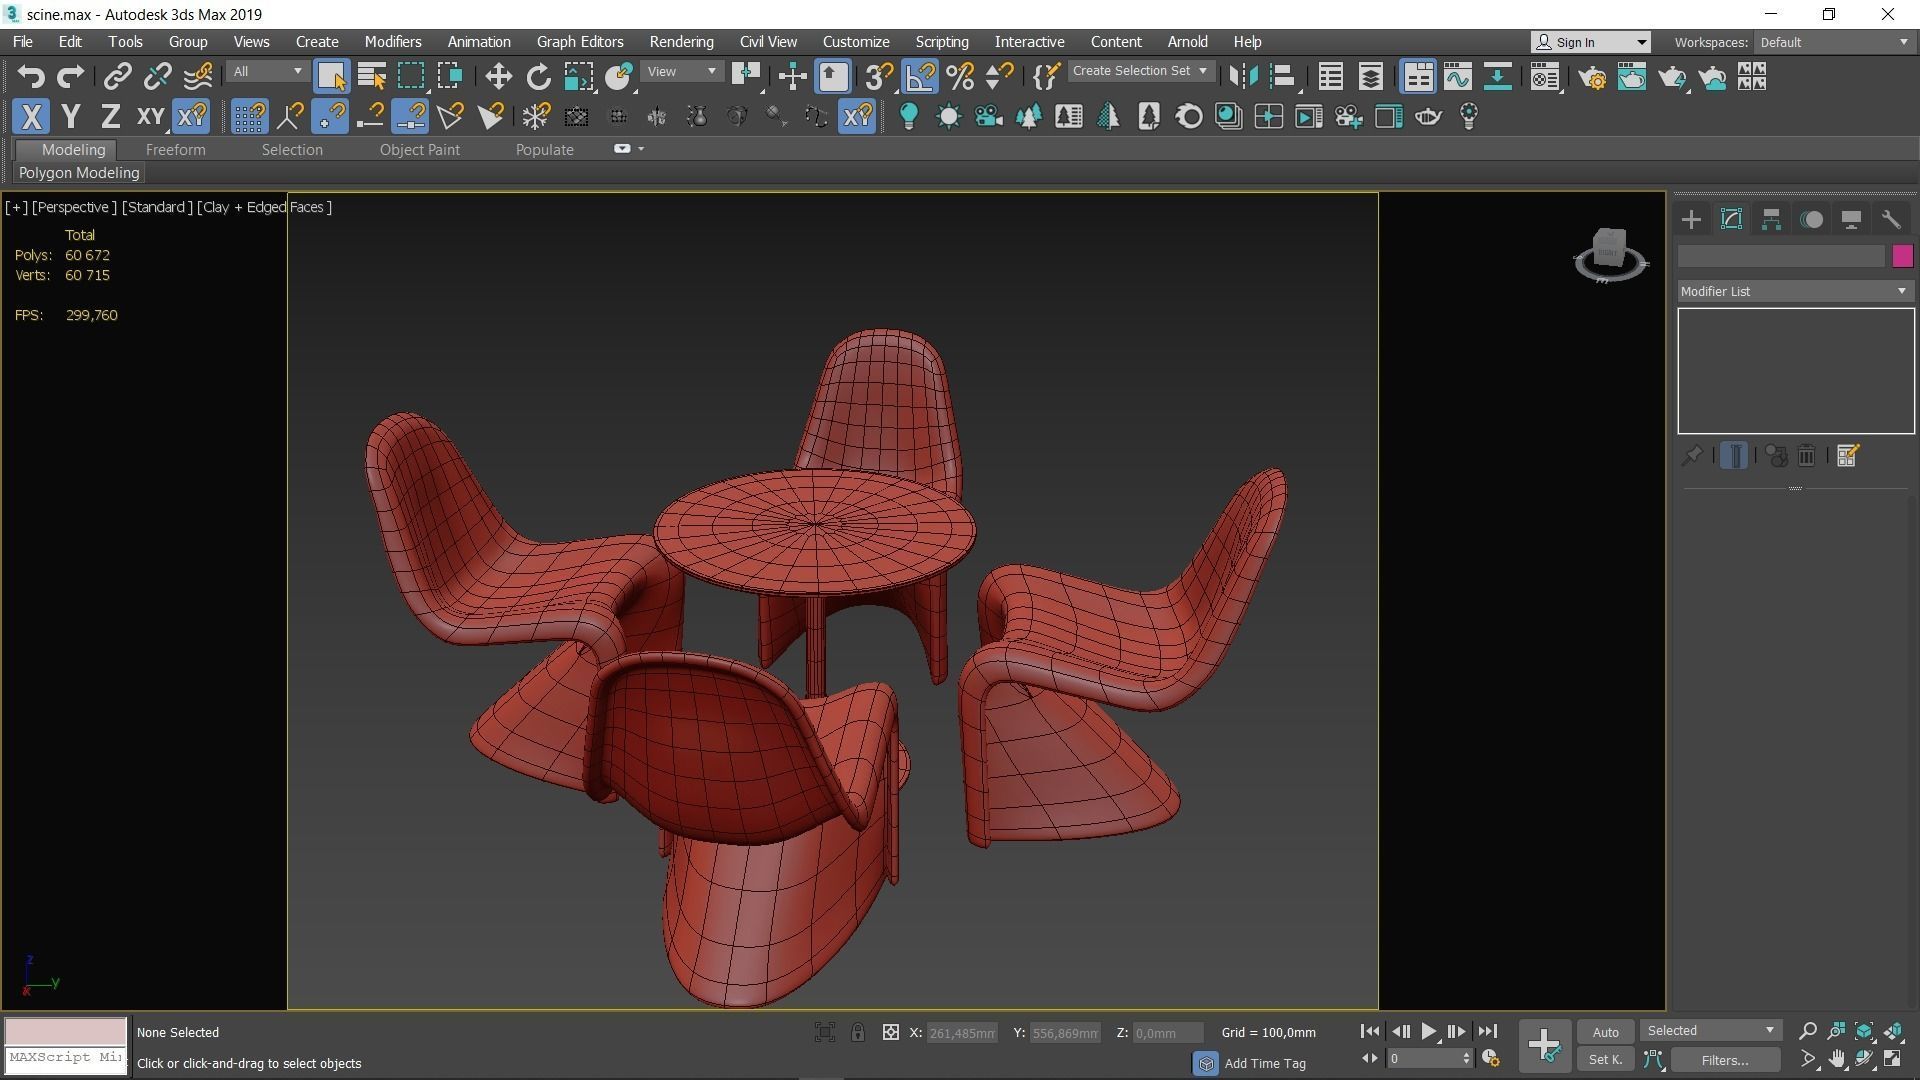
Task: Click Play Animation button
Action: (1428, 1031)
